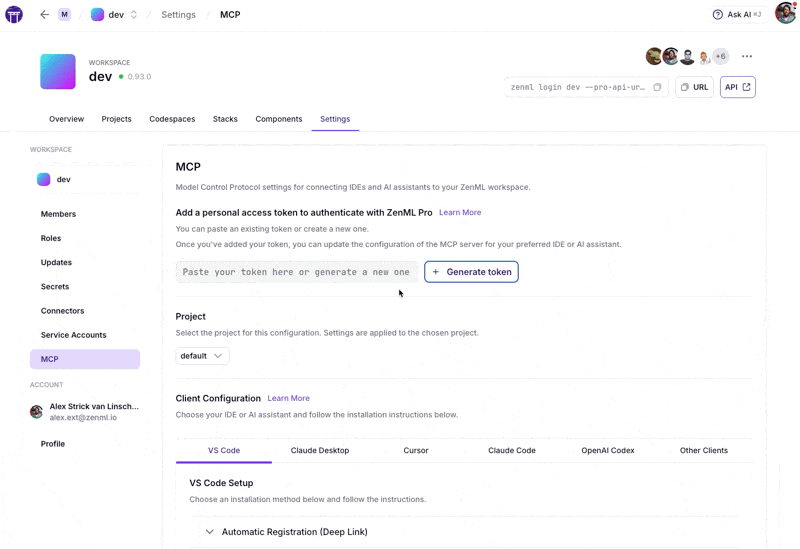Select the Settings tab
800x549 pixels.
click(335, 119)
